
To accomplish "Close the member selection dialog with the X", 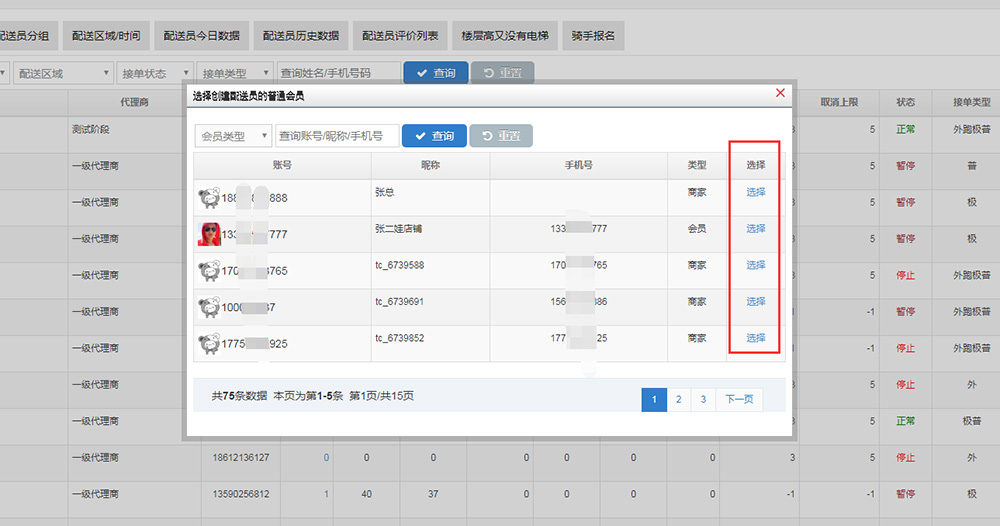I will tap(780, 93).
